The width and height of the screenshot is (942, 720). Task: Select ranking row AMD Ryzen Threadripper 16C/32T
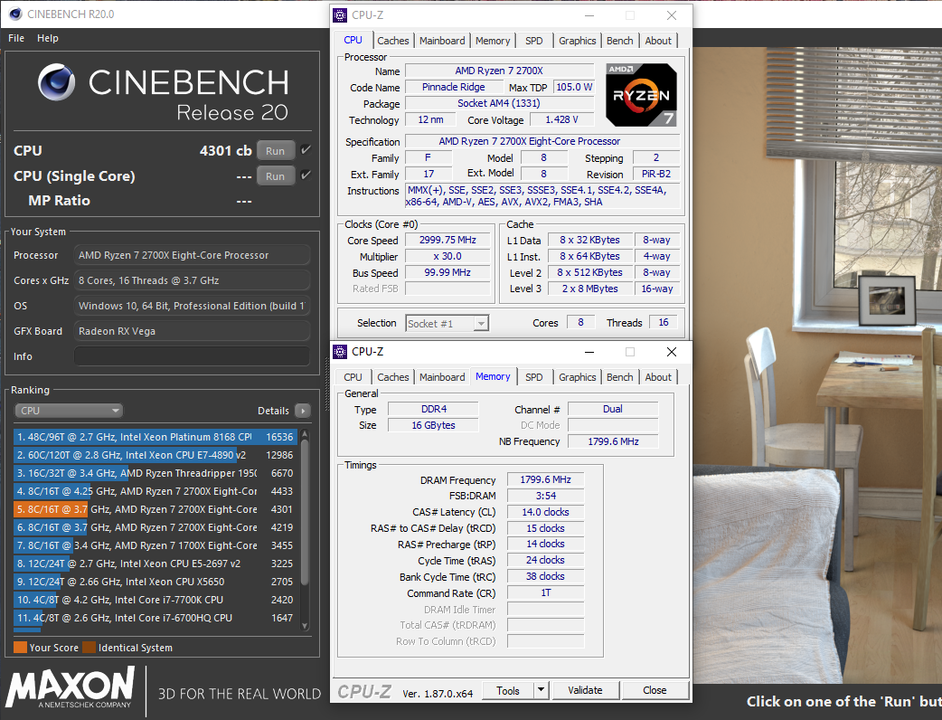coord(154,473)
